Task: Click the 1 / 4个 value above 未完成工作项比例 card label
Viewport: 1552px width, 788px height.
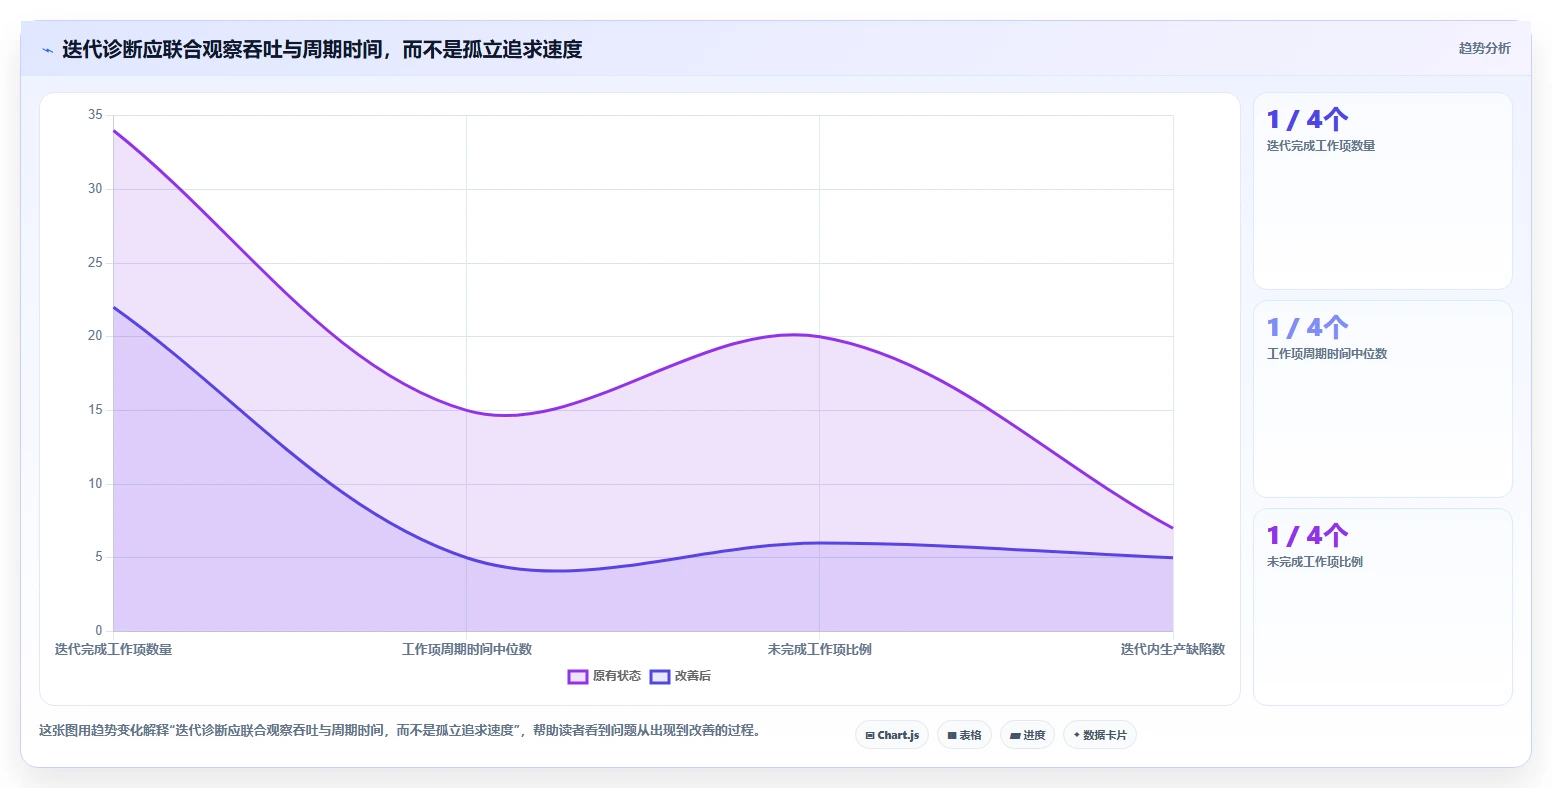Action: (1307, 536)
